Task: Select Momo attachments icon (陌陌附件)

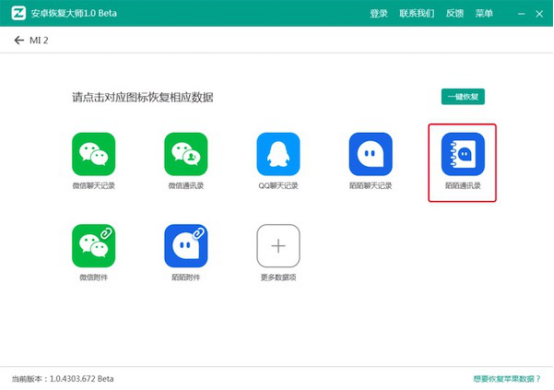Action: pyautogui.click(x=186, y=246)
